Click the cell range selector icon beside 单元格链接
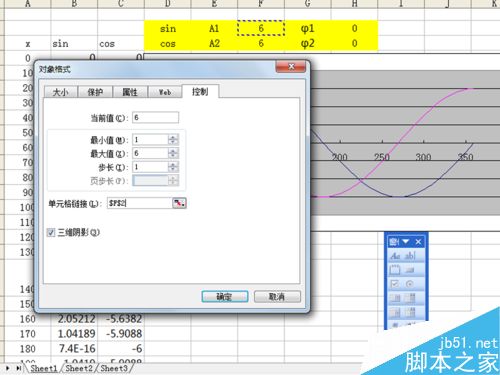The height and width of the screenshot is (375, 500). pos(179,203)
